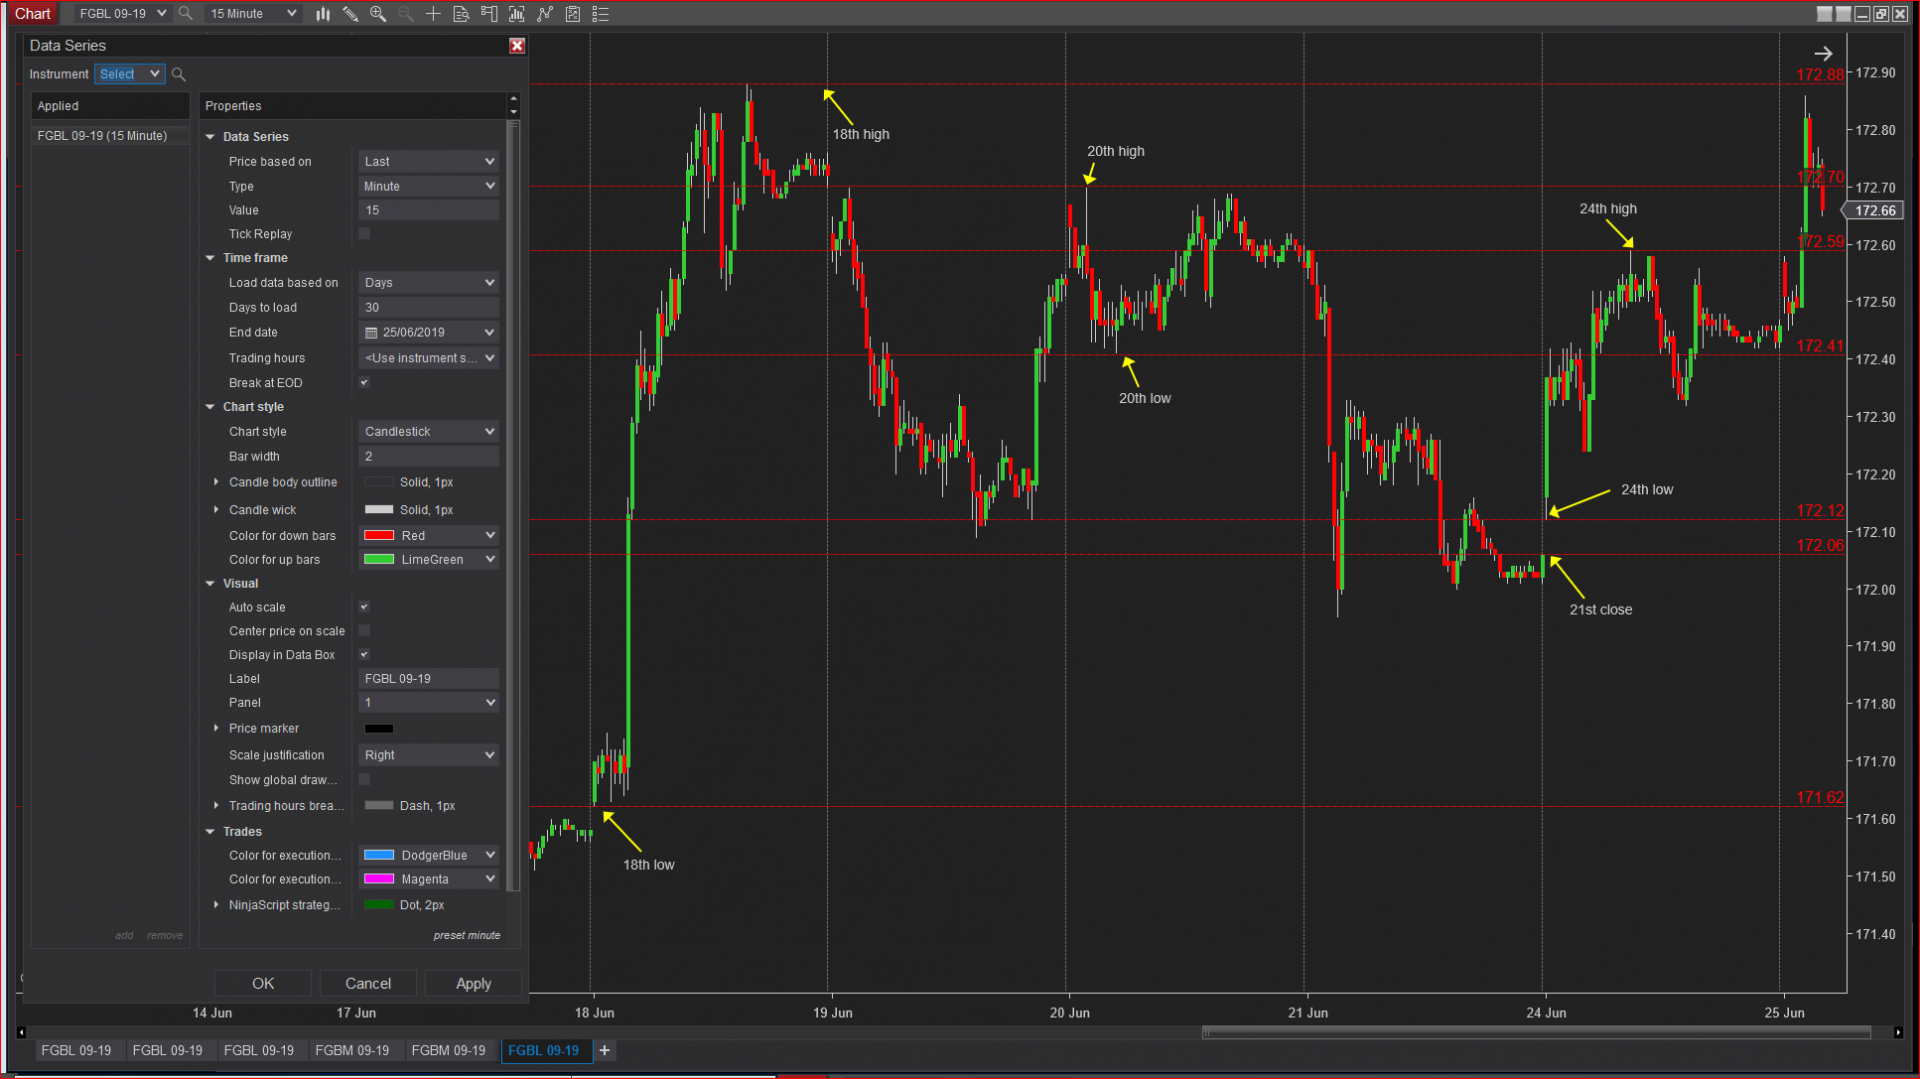Open the Scale justification dropdown
Screen dimensions: 1920x1079
(428, 755)
